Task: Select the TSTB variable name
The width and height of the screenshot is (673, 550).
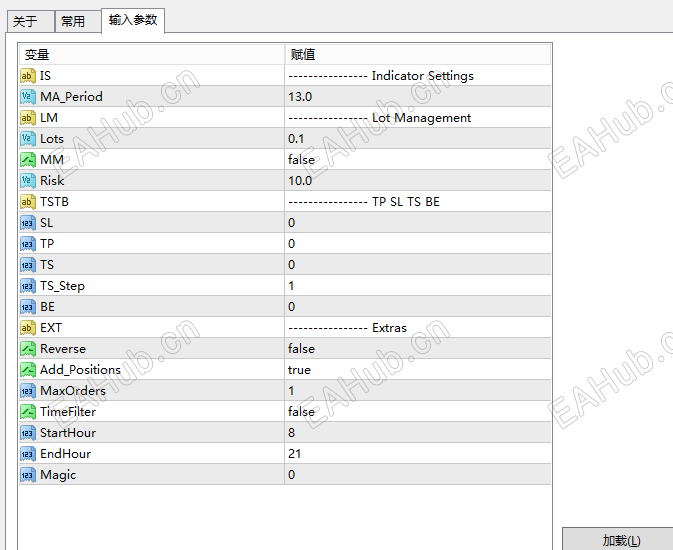Action: 54,202
